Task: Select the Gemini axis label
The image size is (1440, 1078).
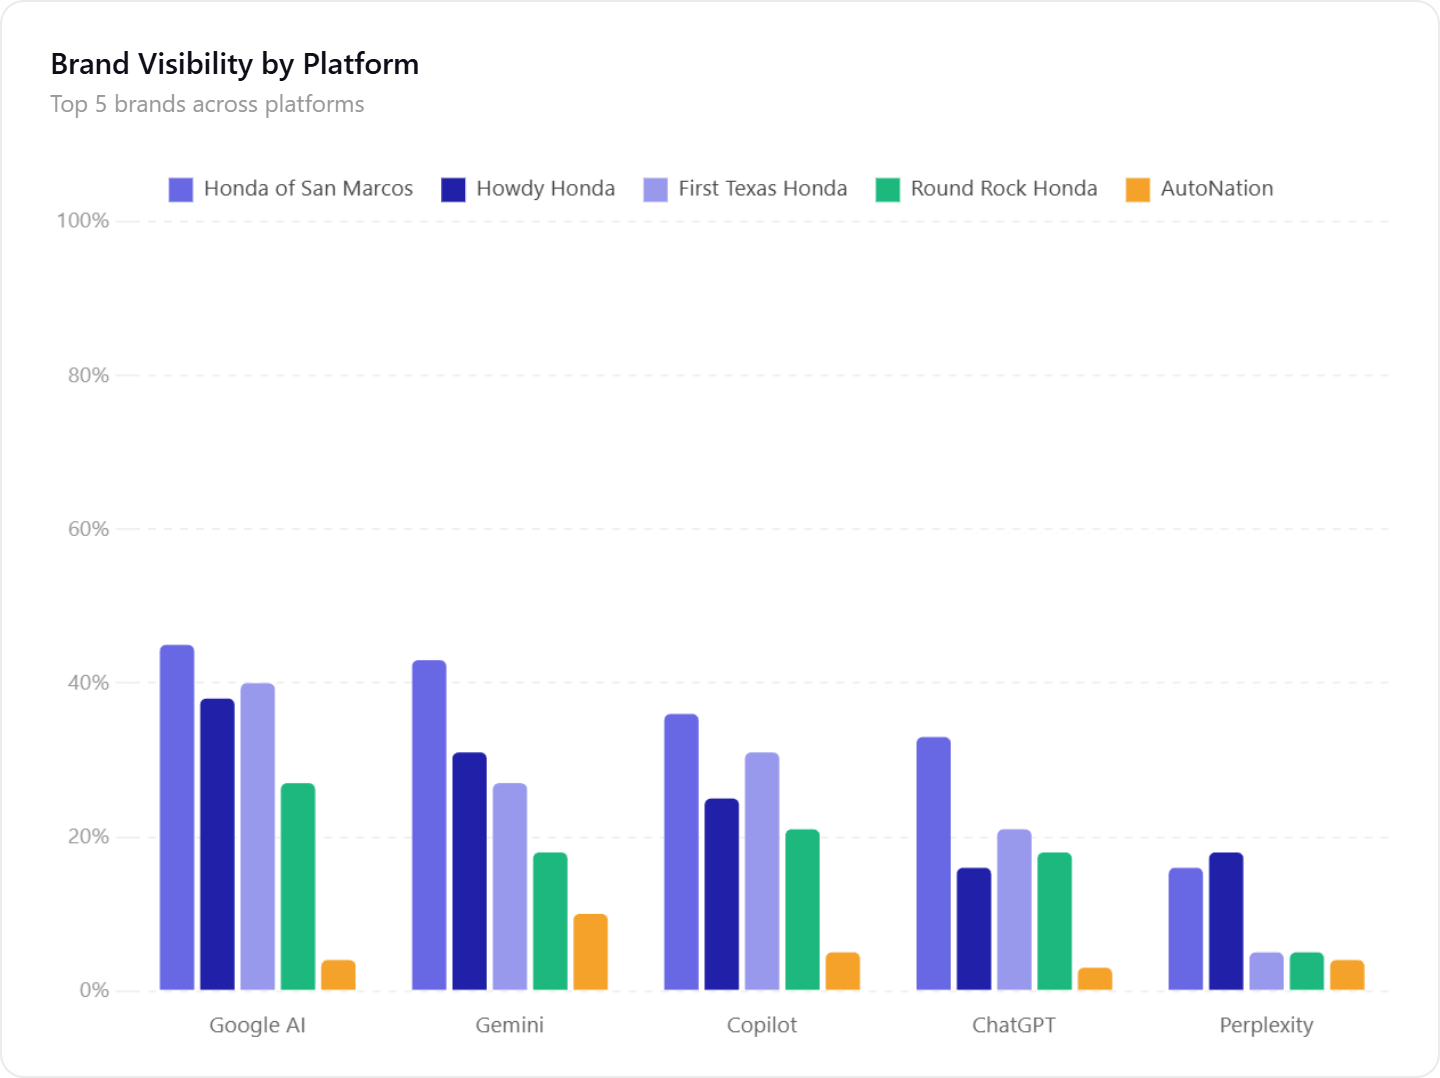Action: [x=510, y=1024]
